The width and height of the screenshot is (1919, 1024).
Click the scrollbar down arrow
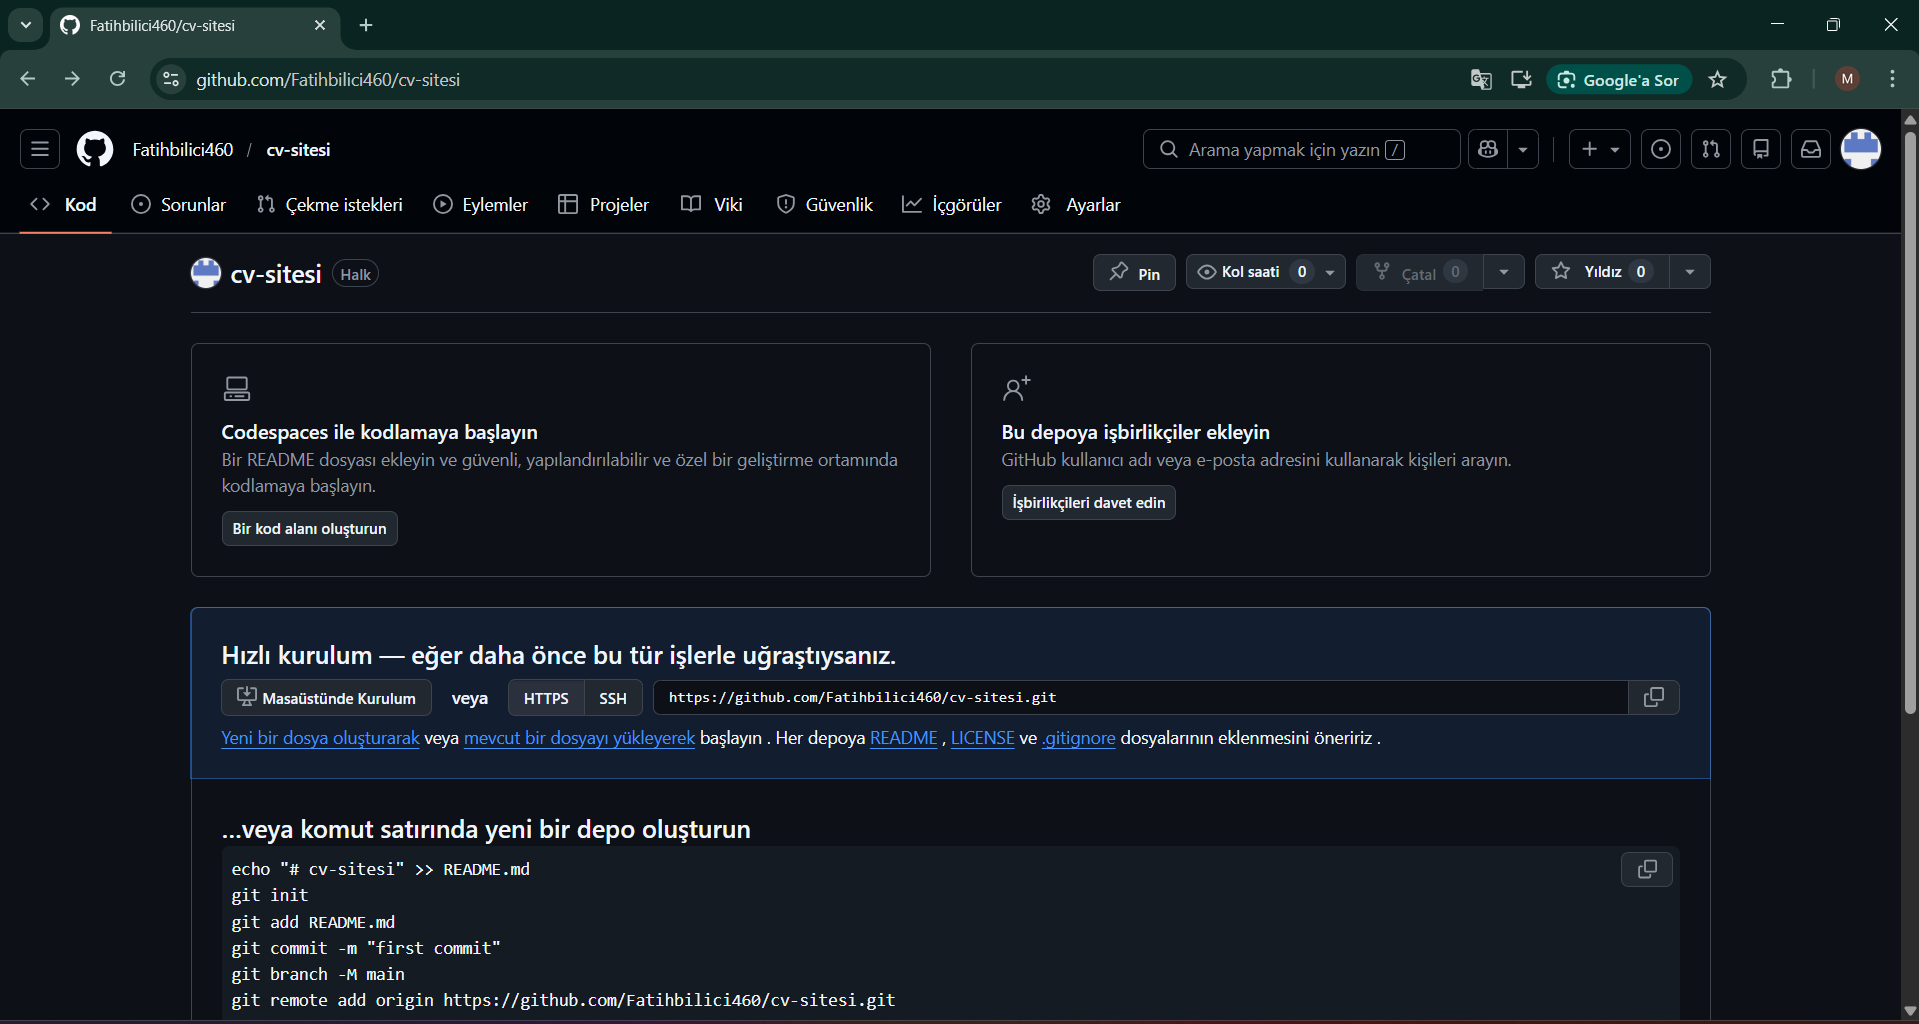click(1910, 1011)
